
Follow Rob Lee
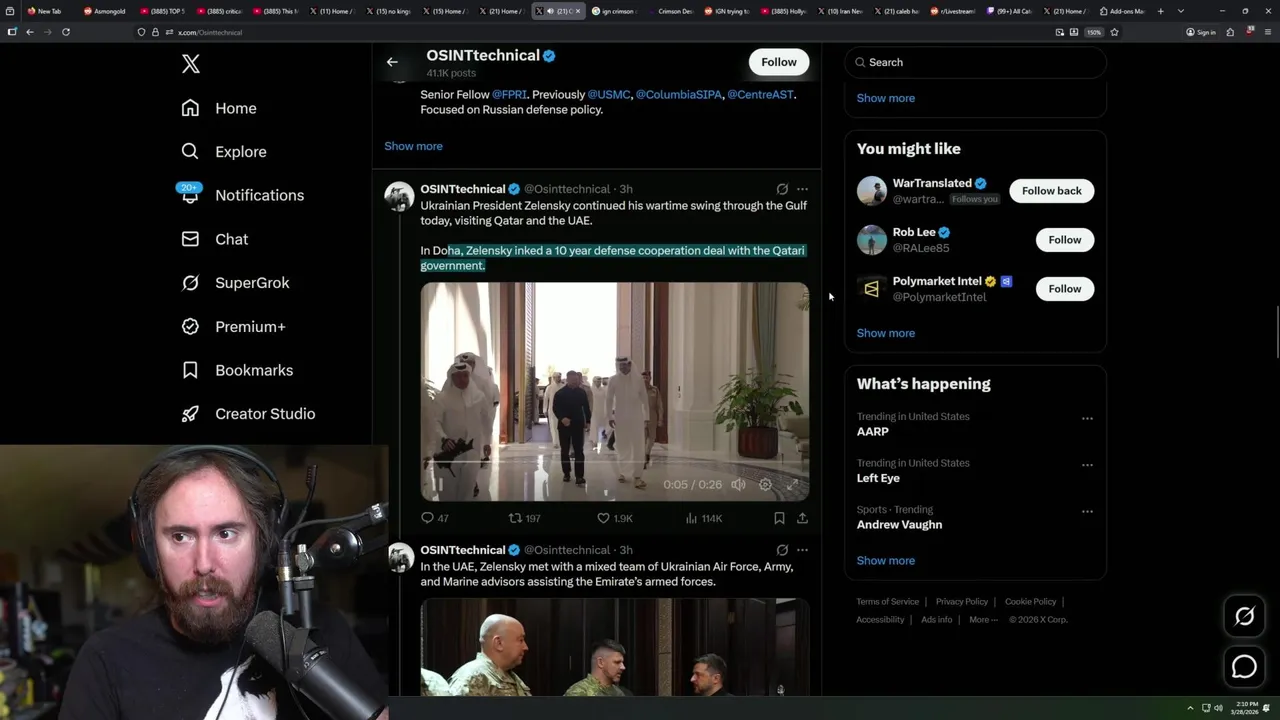(x=1065, y=240)
